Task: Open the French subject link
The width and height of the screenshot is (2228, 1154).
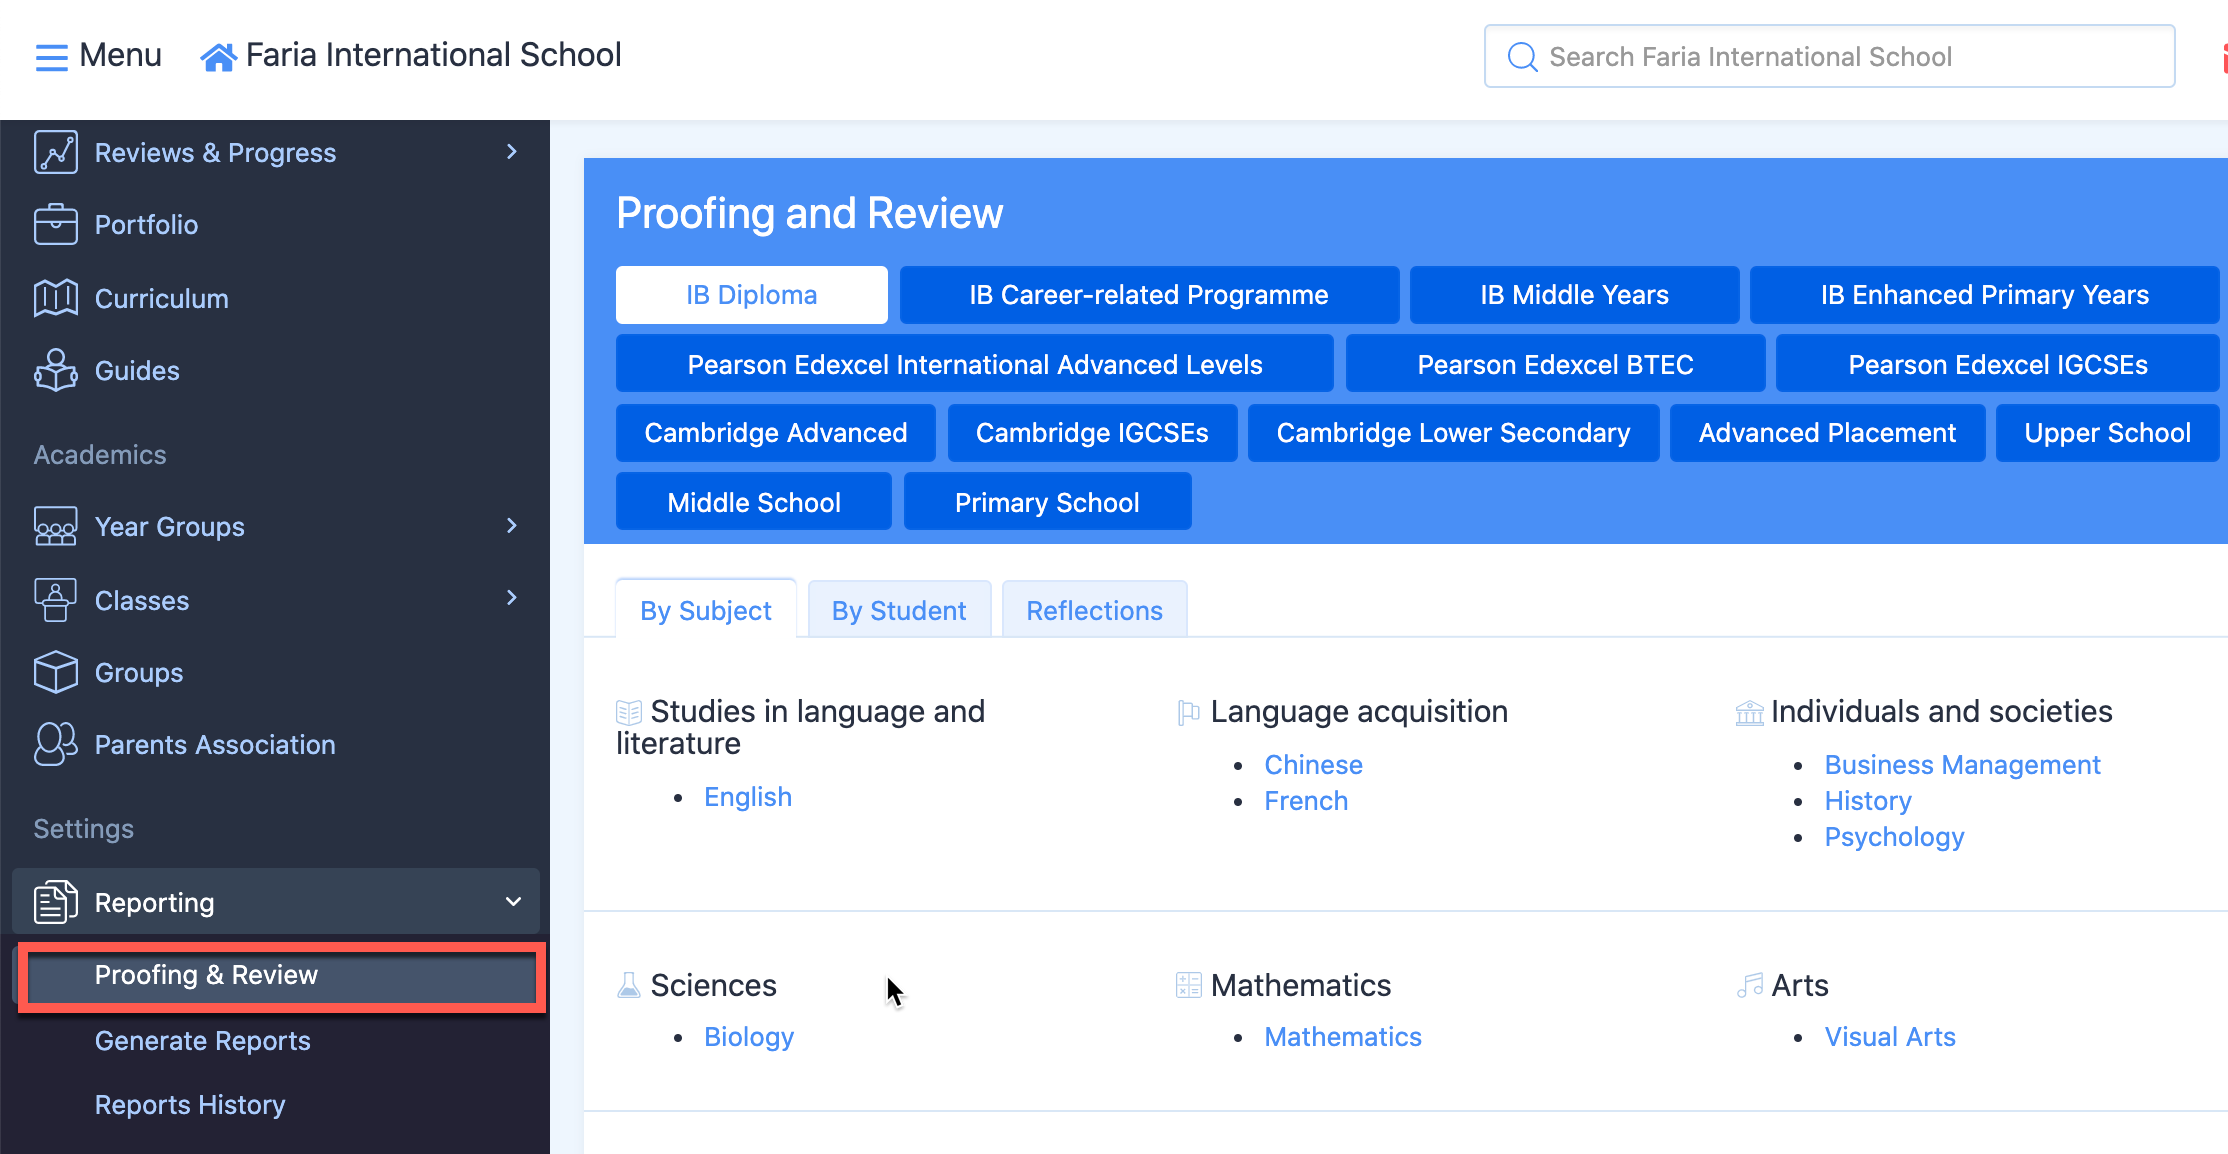Action: pos(1306,801)
